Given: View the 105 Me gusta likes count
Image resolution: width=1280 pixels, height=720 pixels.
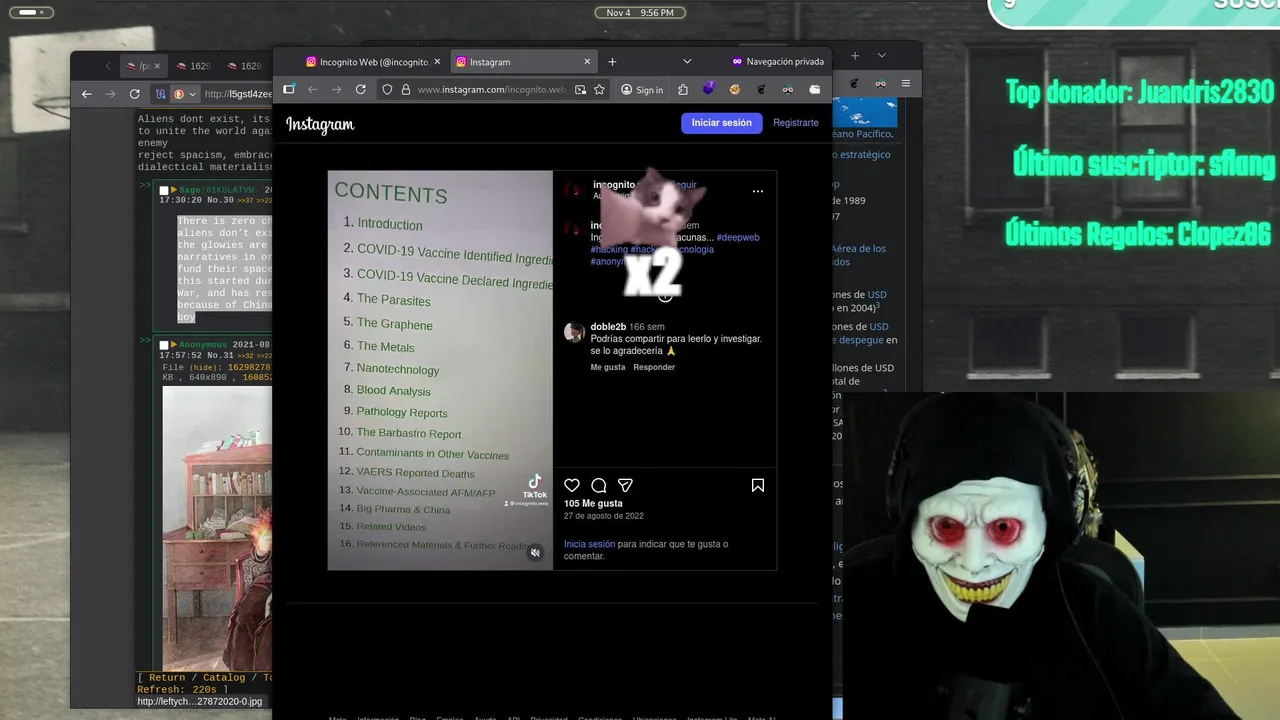Looking at the screenshot, I should pyautogui.click(x=593, y=504).
